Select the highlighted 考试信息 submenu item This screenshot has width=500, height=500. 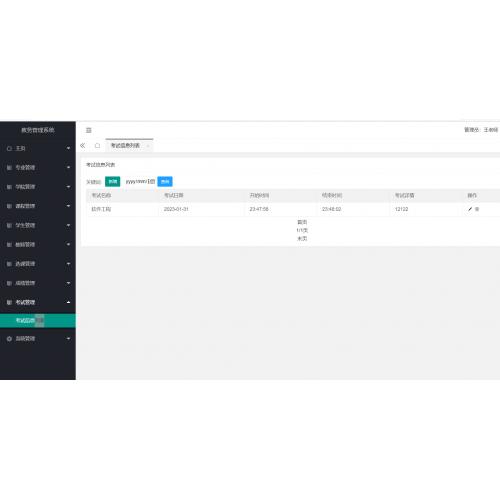click(38, 321)
